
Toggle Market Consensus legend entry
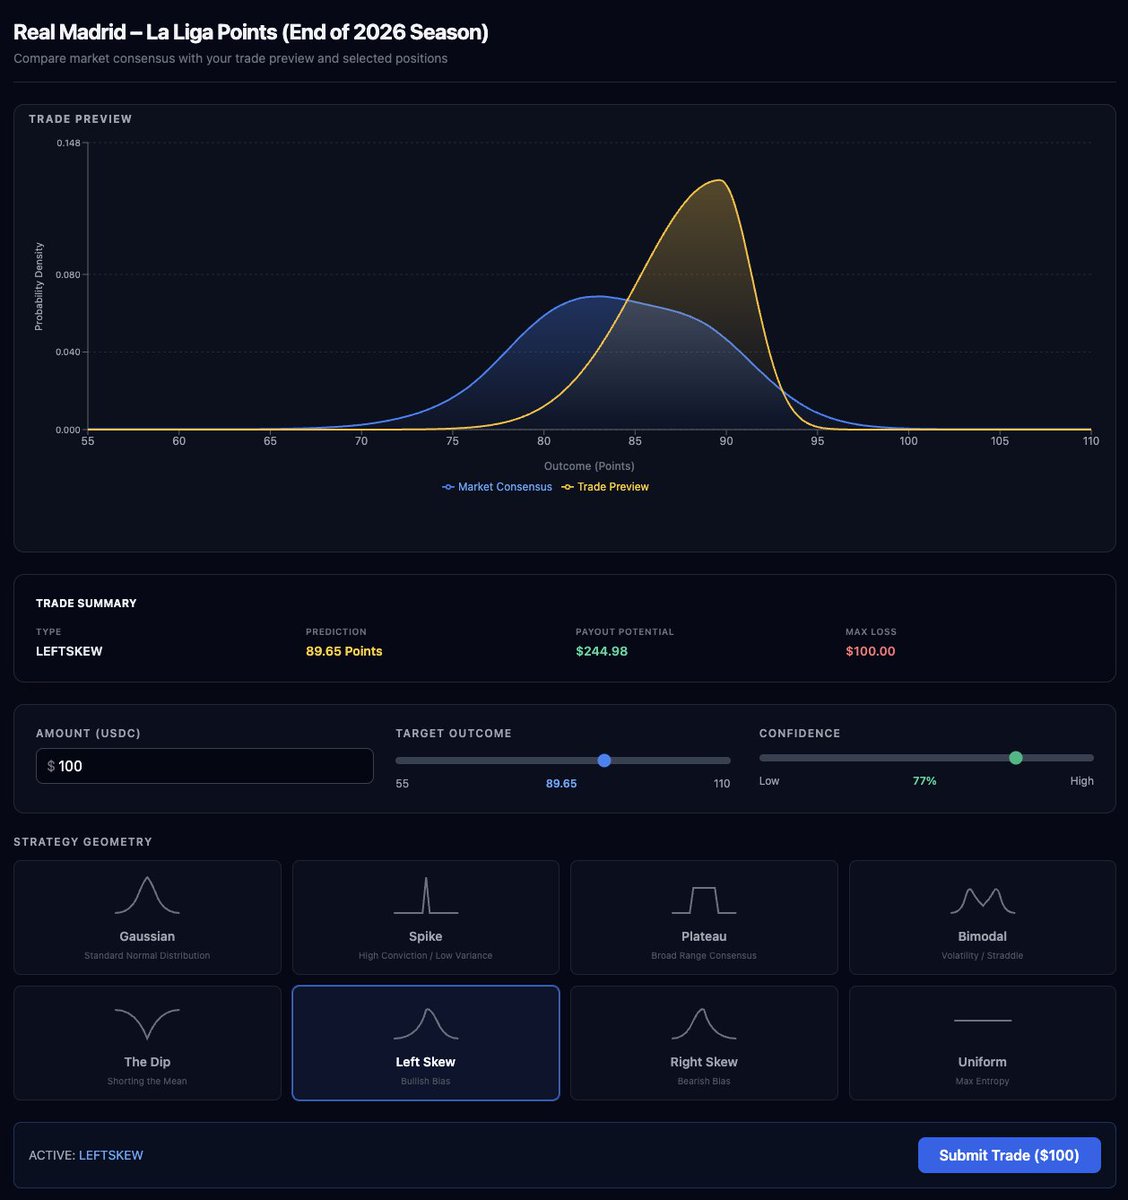pyautogui.click(x=497, y=487)
